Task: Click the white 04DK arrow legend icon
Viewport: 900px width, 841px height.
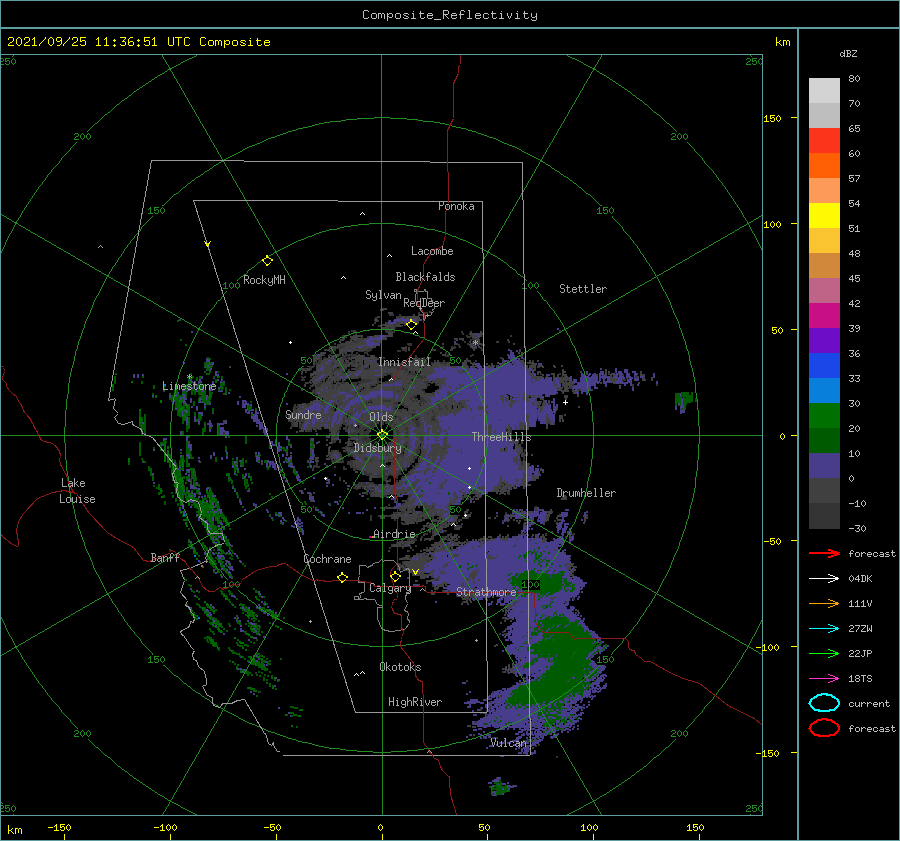Action: click(824, 579)
